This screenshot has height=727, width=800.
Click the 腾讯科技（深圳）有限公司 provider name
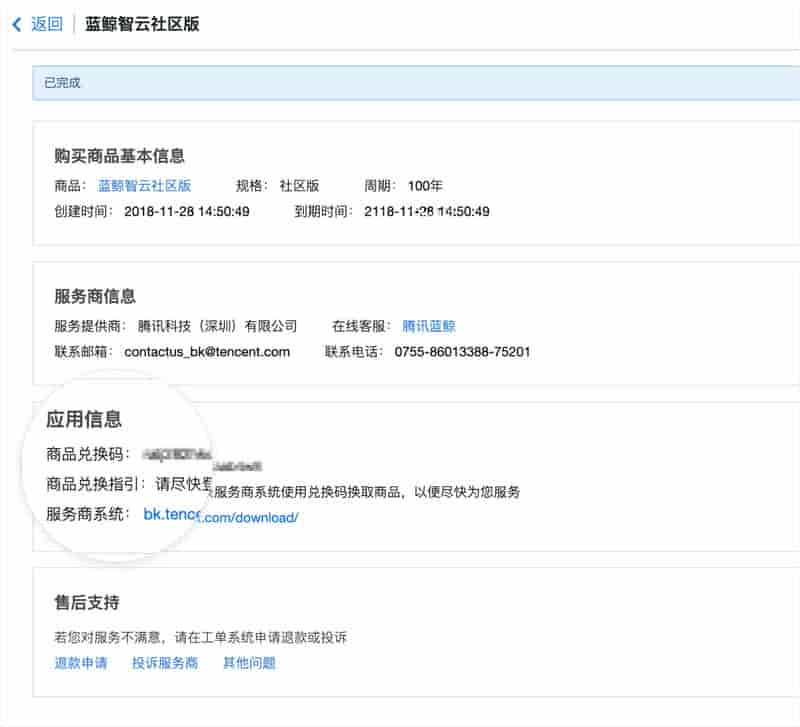(217, 326)
